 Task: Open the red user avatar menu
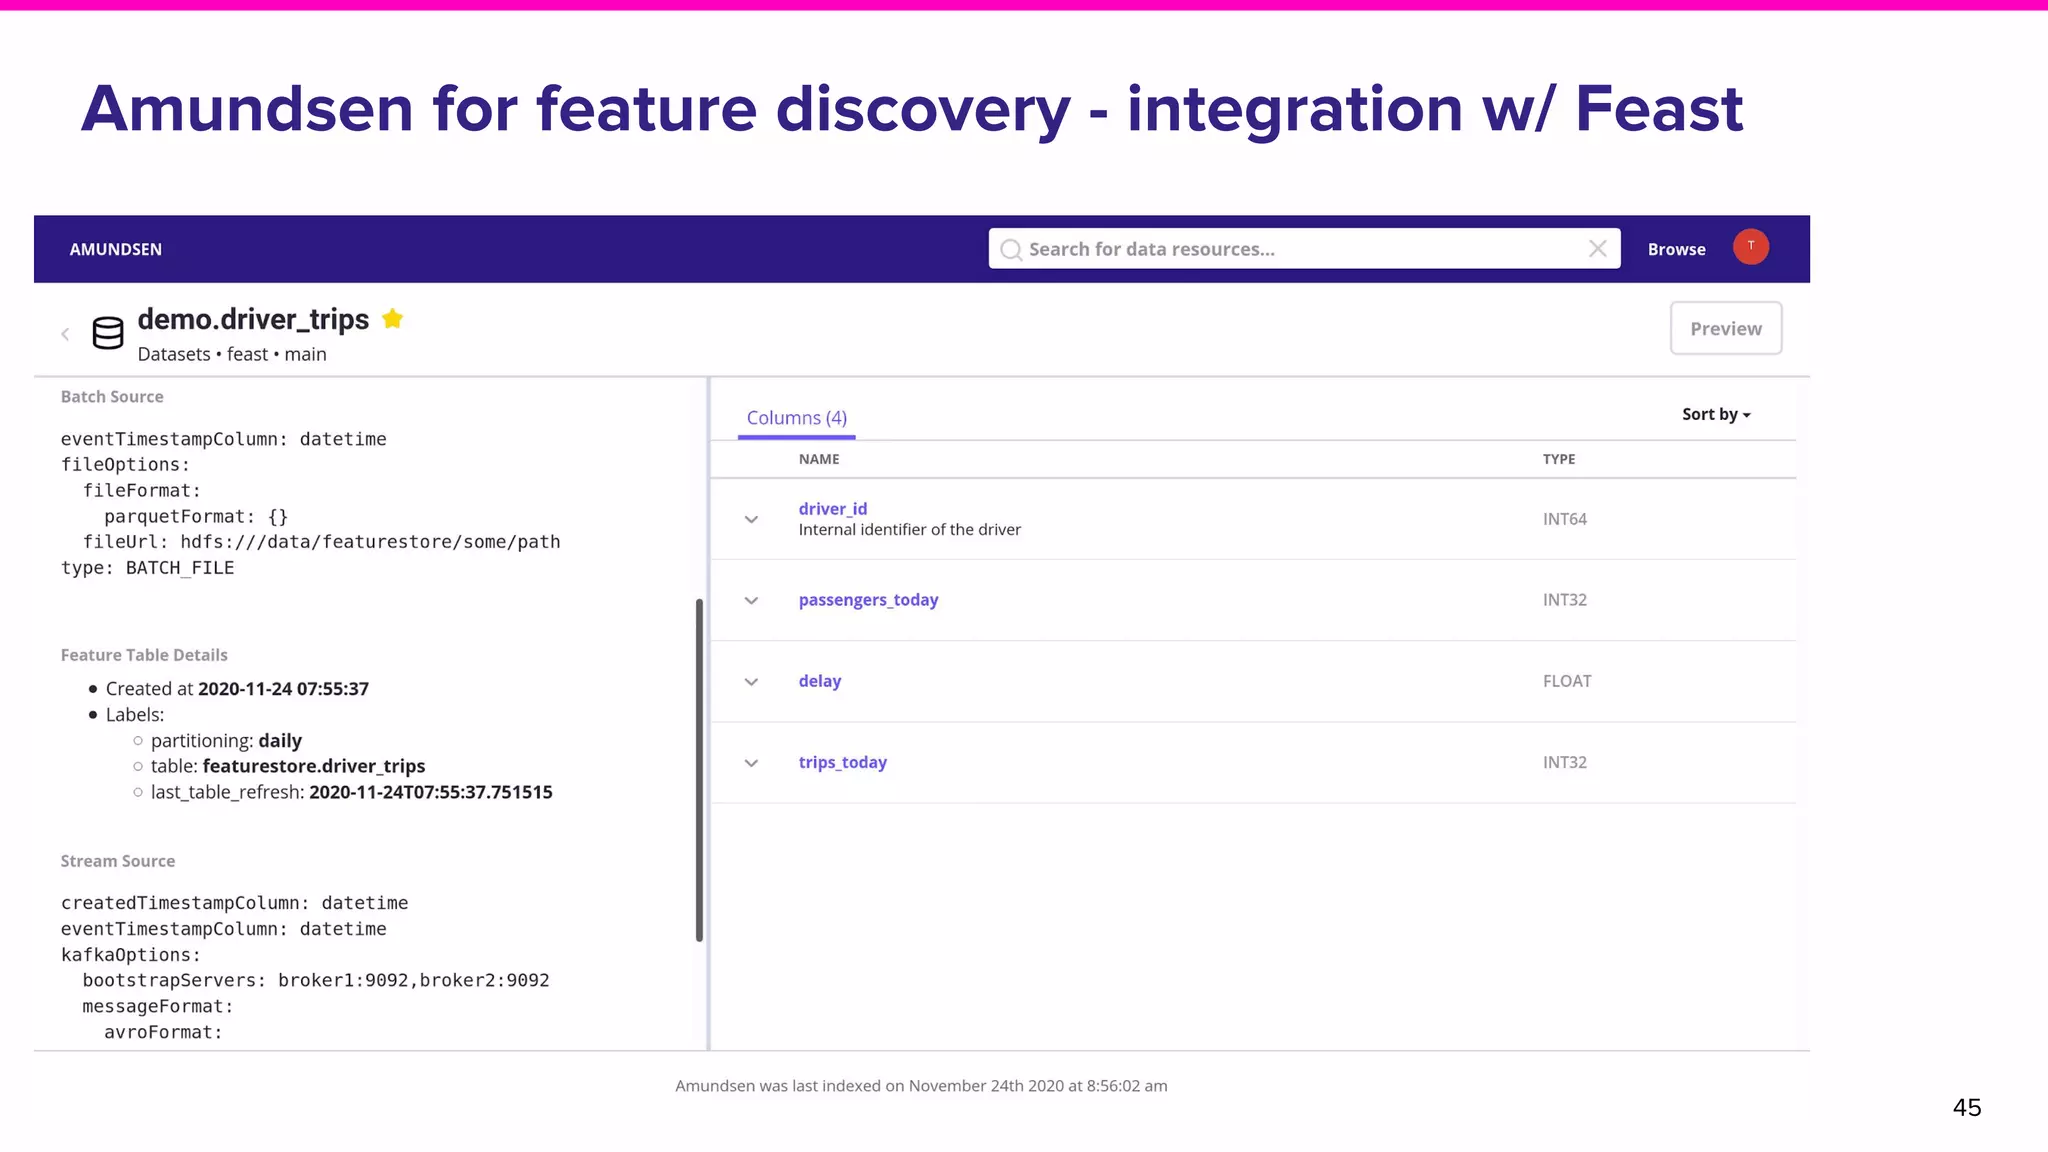(x=1750, y=247)
